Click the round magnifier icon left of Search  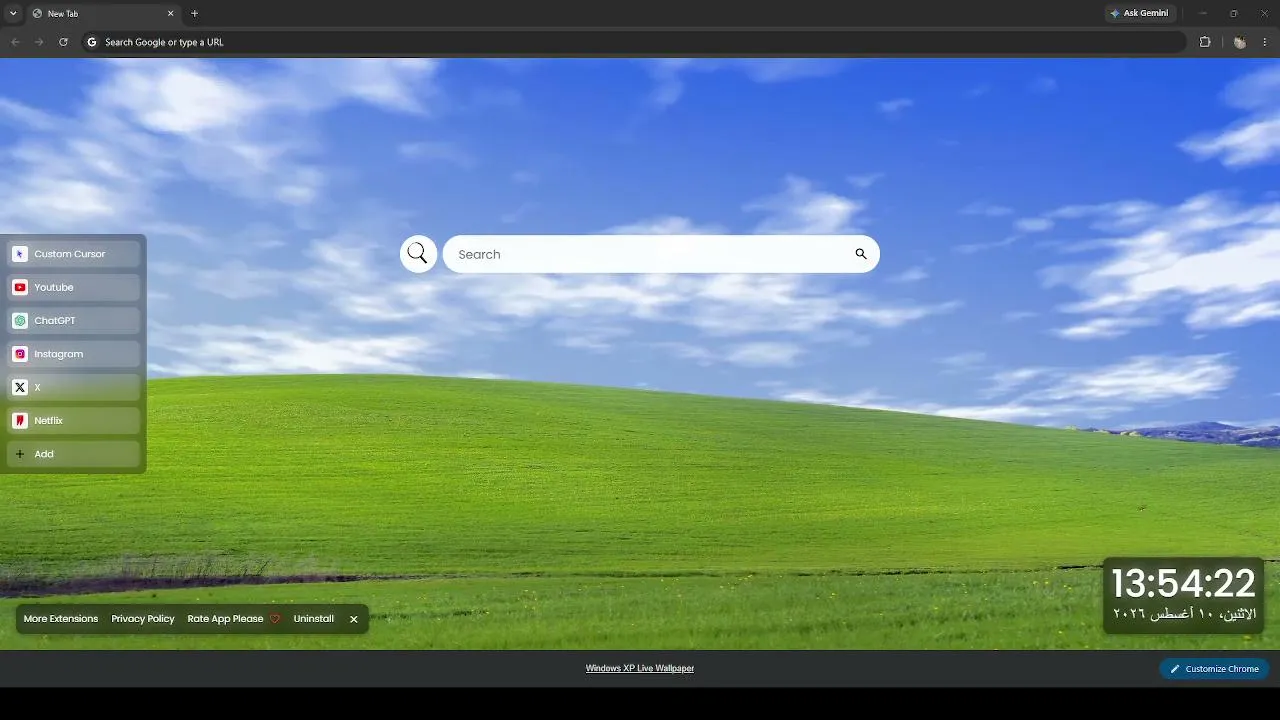point(418,254)
